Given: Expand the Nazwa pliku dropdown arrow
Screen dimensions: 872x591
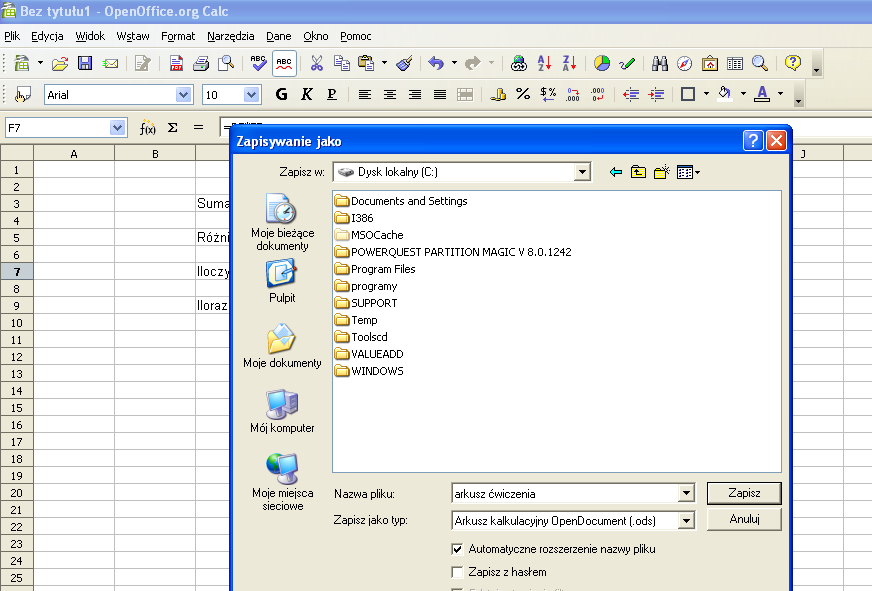Looking at the screenshot, I should click(x=686, y=493).
